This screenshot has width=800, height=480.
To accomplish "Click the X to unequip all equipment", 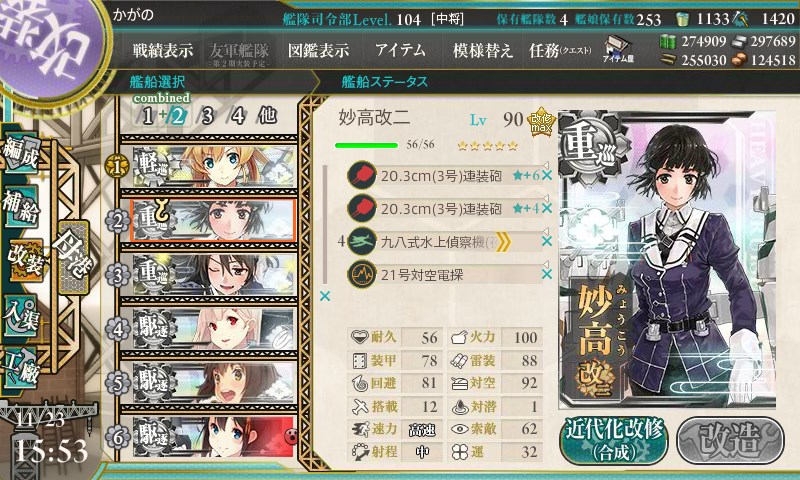I will pos(324,296).
